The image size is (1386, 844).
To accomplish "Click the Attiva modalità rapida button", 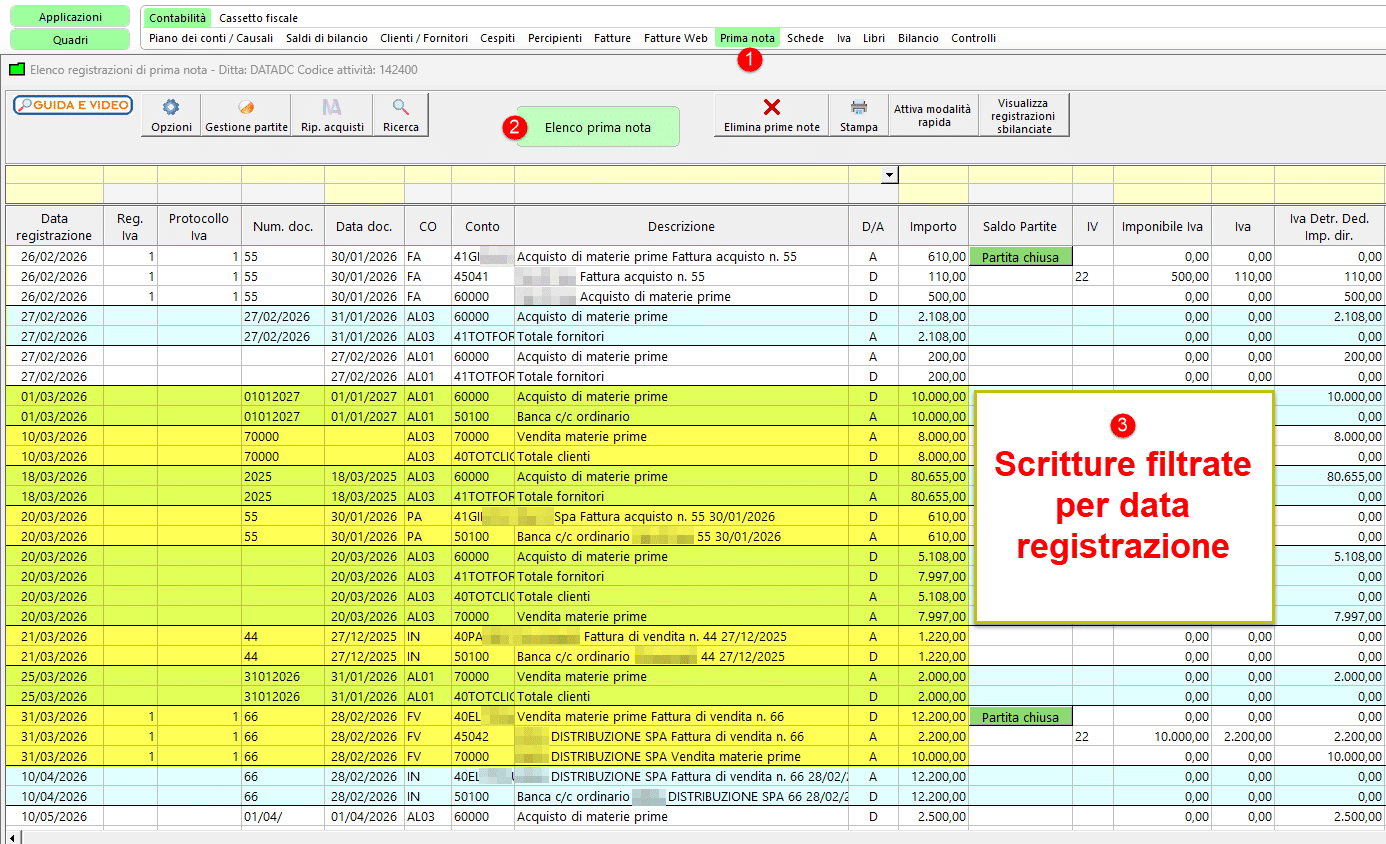I will tap(932, 115).
